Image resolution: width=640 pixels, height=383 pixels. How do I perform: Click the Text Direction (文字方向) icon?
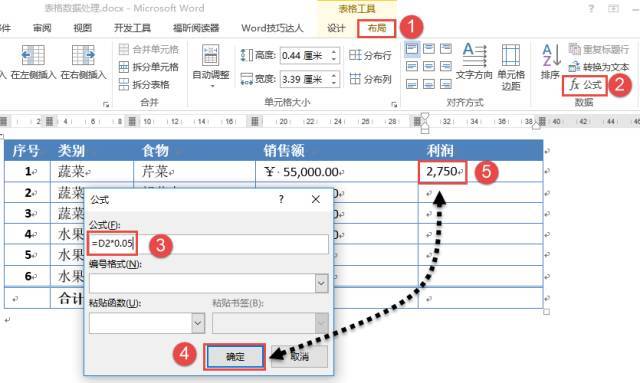[474, 55]
